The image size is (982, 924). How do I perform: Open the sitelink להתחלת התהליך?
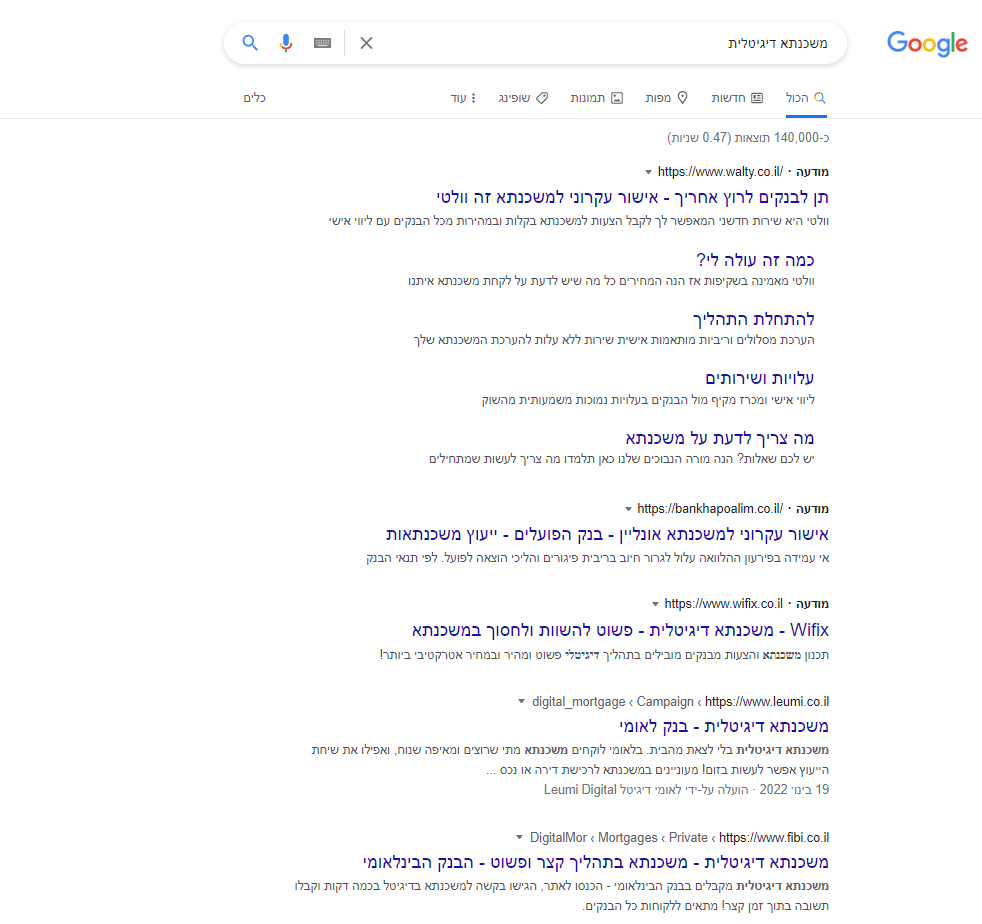[x=753, y=319]
